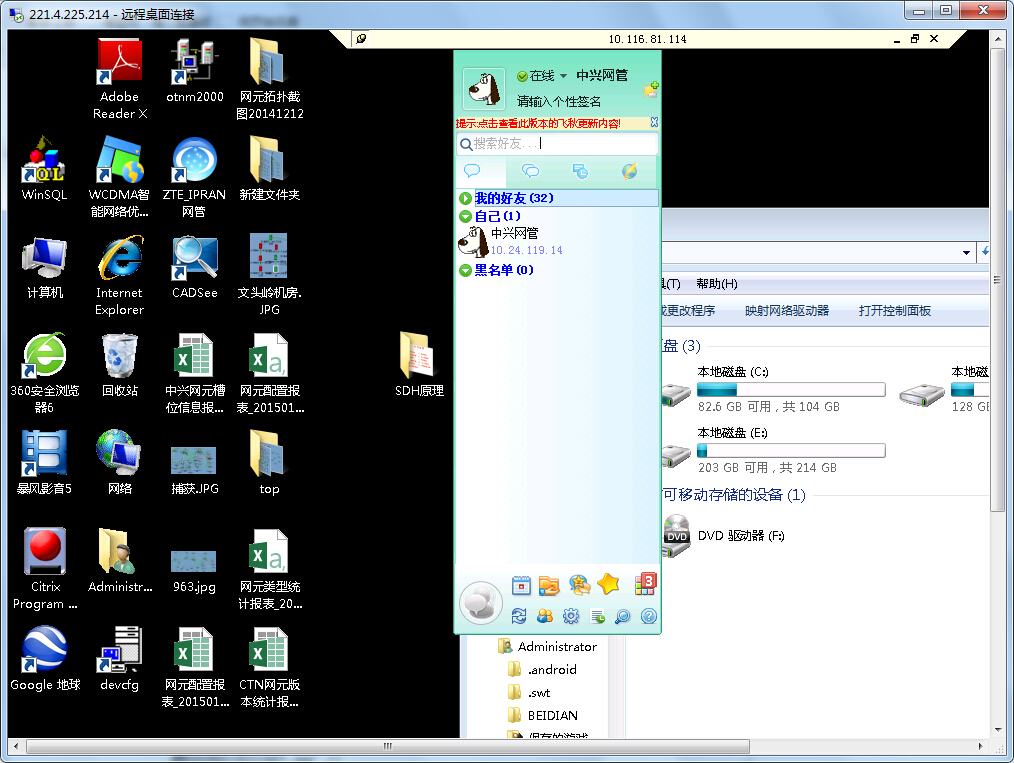This screenshot has width=1014, height=763.
Task: Open the SDH原理 folder on desktop
Action: pyautogui.click(x=419, y=364)
